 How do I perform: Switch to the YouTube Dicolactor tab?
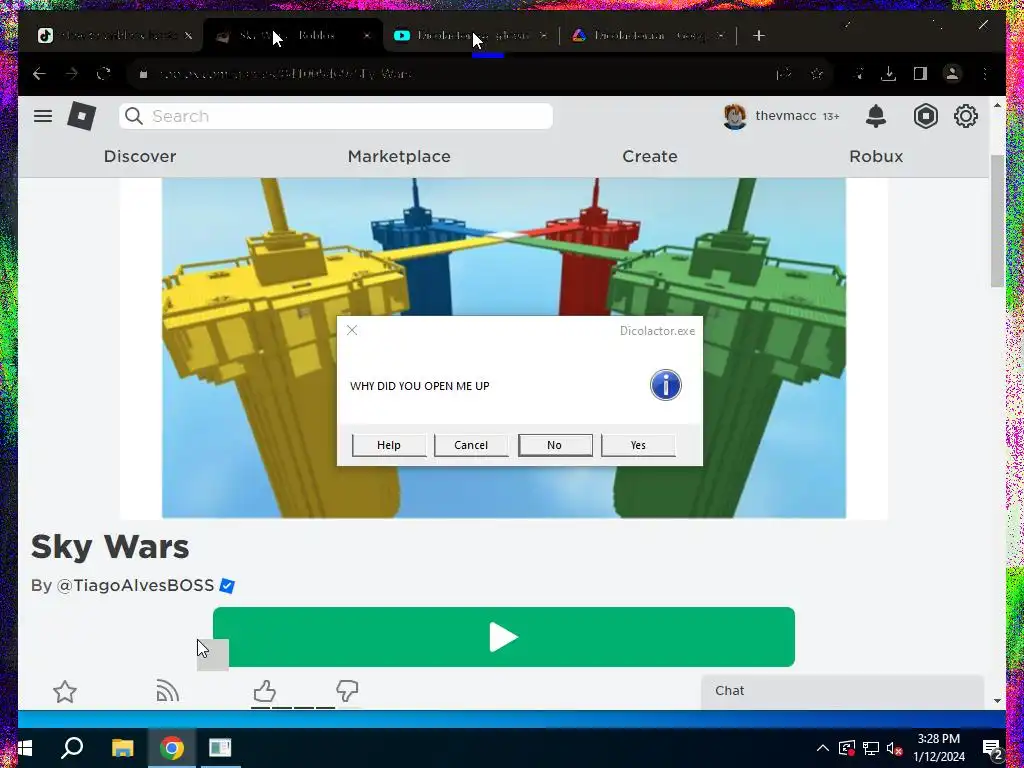coord(472,35)
